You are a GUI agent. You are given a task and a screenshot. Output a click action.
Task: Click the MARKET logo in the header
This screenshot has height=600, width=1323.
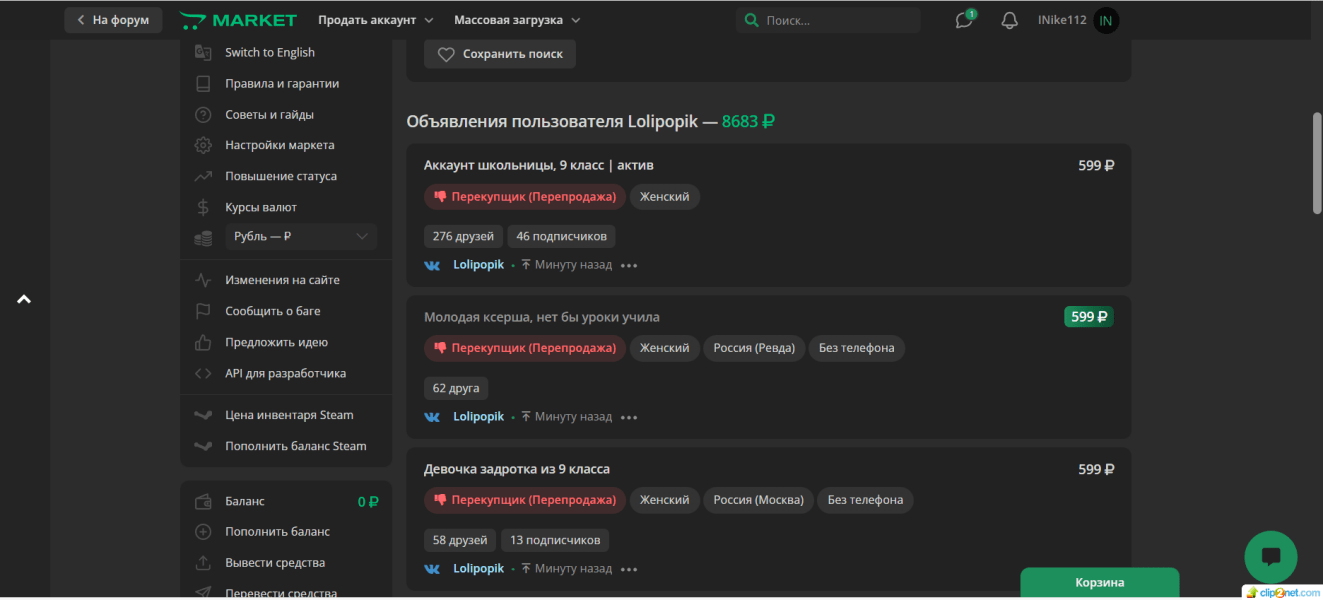[238, 19]
